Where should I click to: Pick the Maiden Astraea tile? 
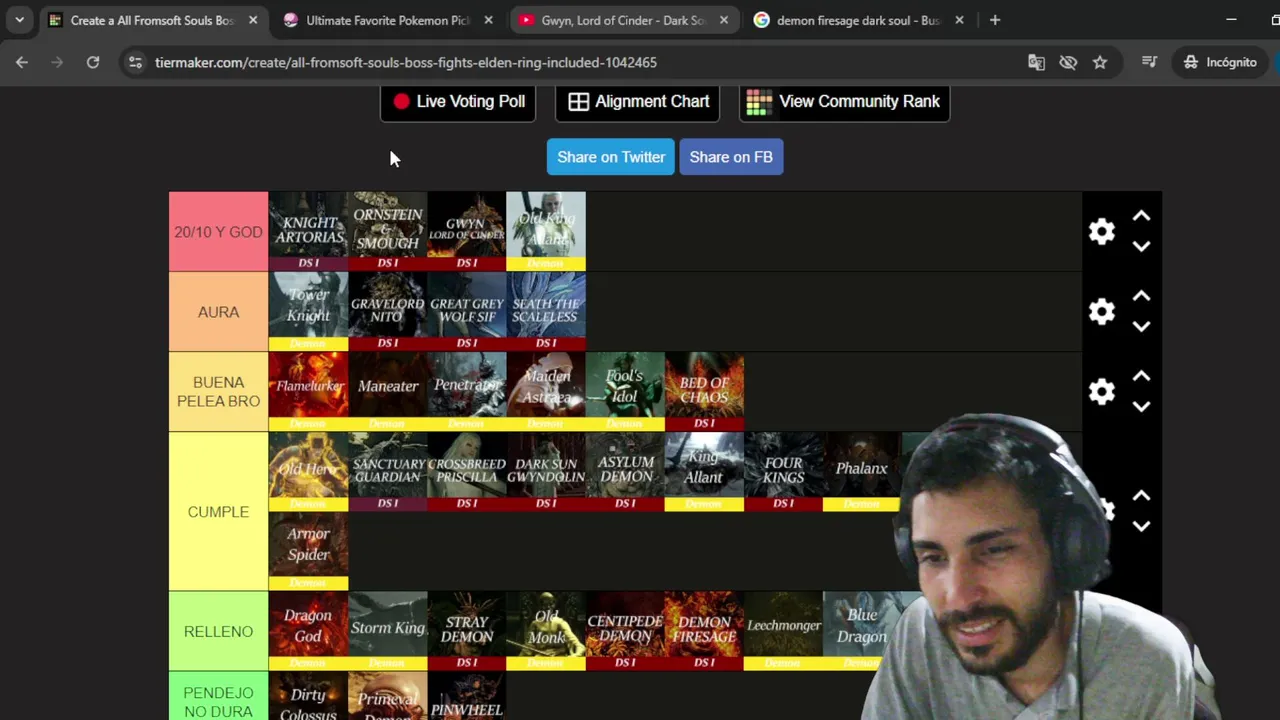click(x=545, y=391)
